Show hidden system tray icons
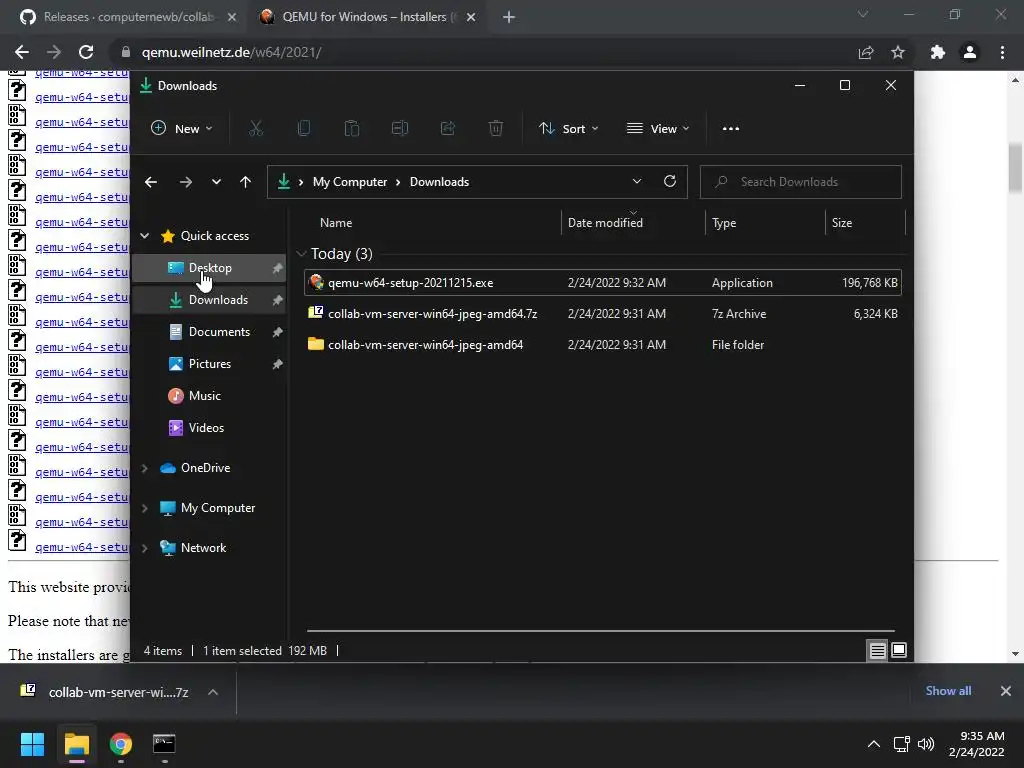 [x=873, y=744]
